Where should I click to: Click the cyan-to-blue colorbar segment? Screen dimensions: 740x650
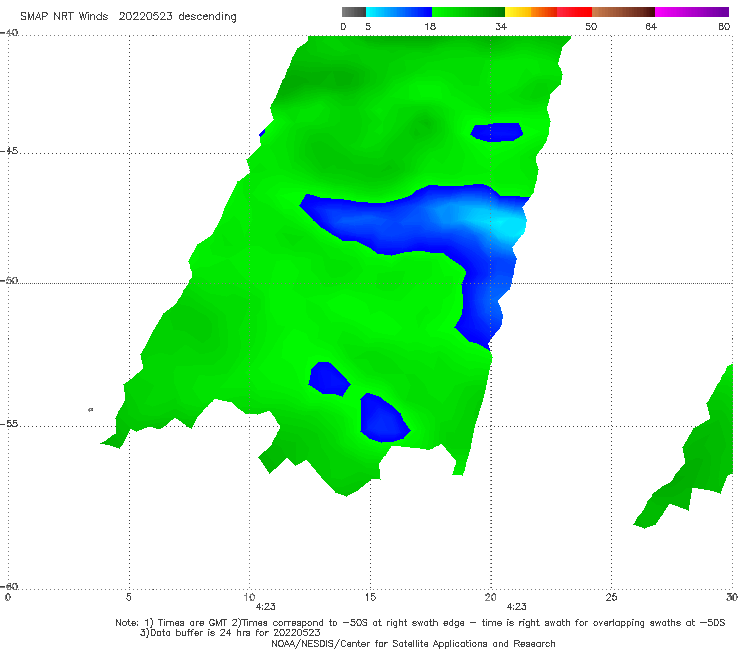tap(399, 12)
